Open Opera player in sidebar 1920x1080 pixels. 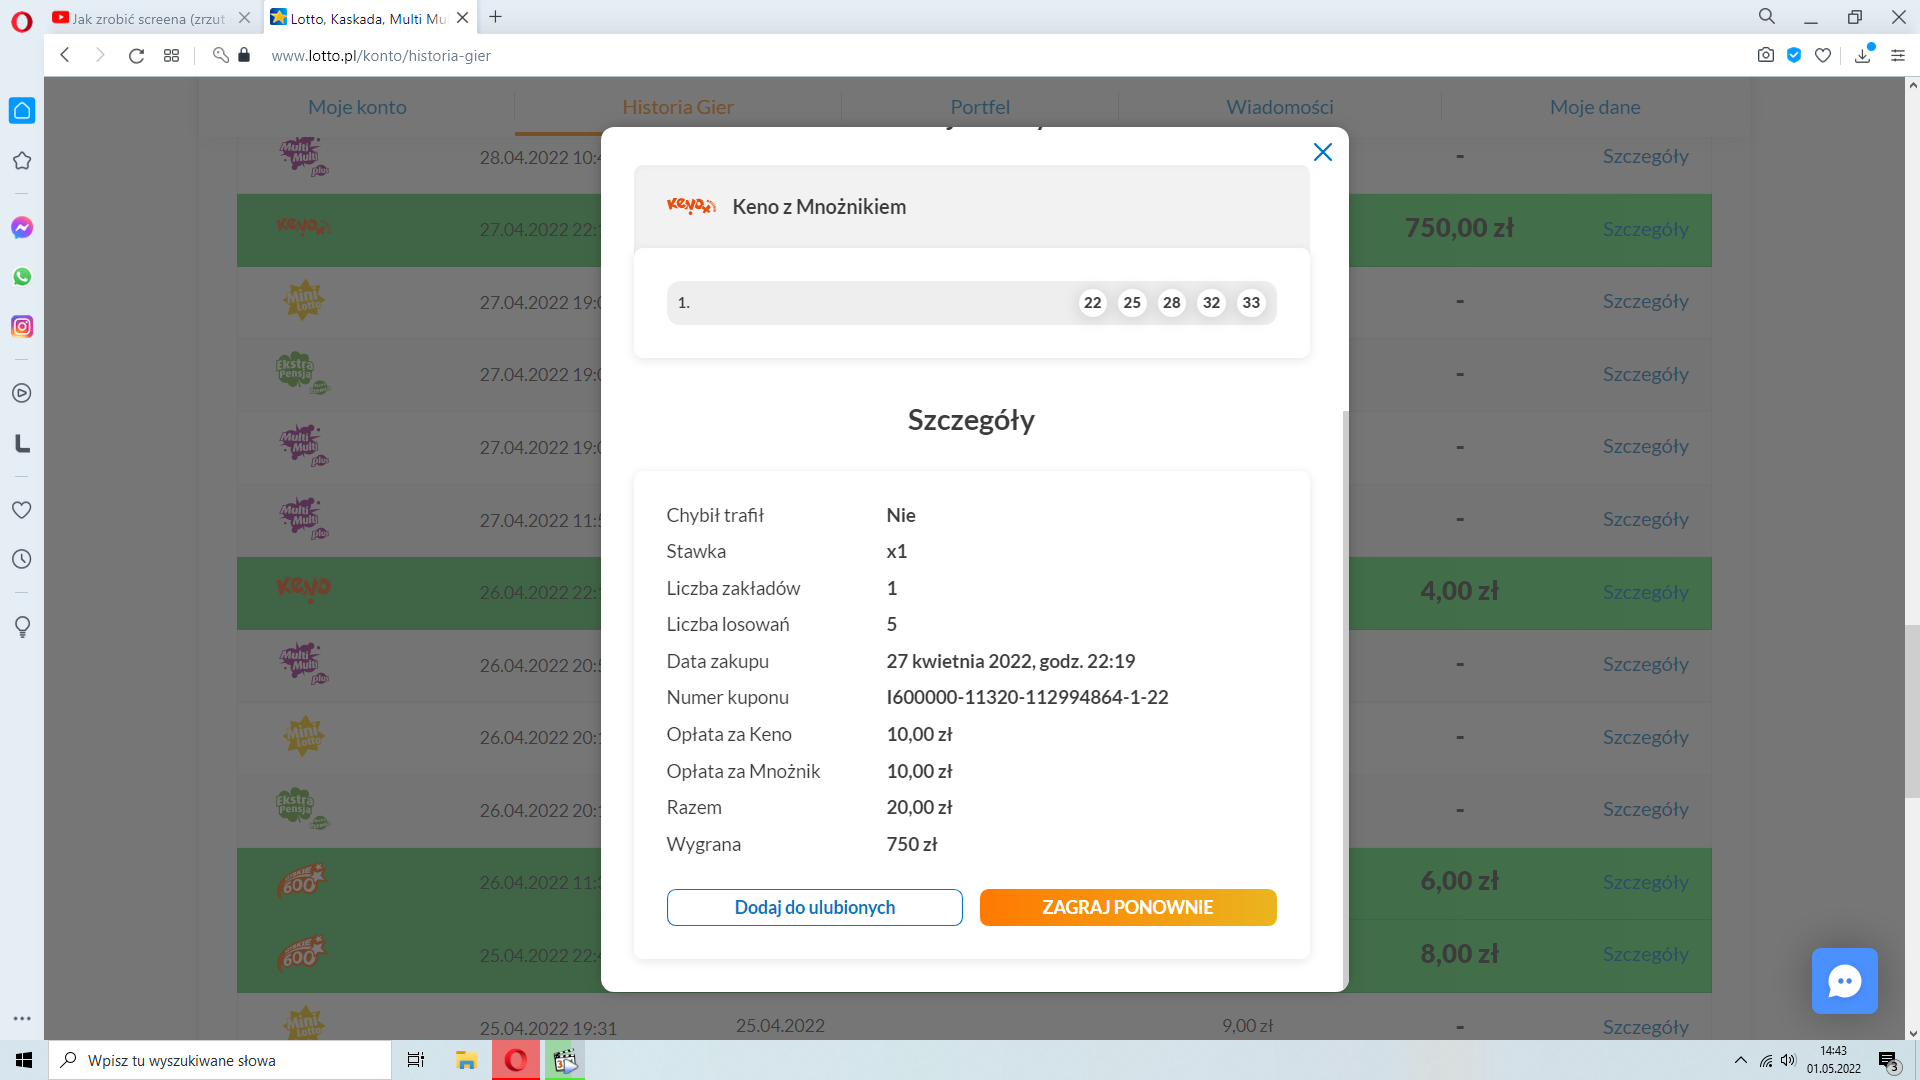coord(22,393)
